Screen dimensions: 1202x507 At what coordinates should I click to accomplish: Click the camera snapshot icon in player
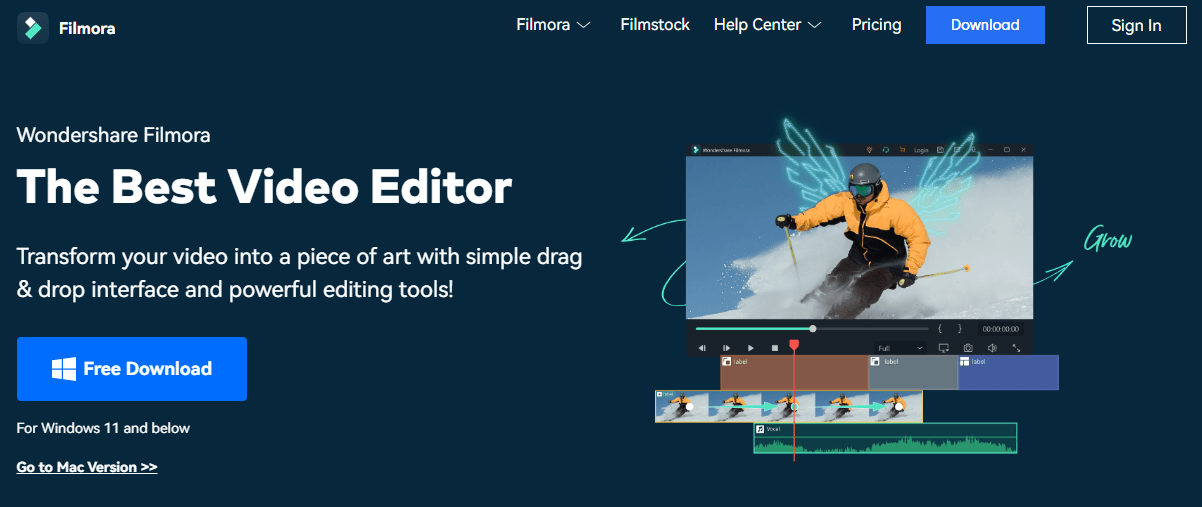(x=968, y=348)
